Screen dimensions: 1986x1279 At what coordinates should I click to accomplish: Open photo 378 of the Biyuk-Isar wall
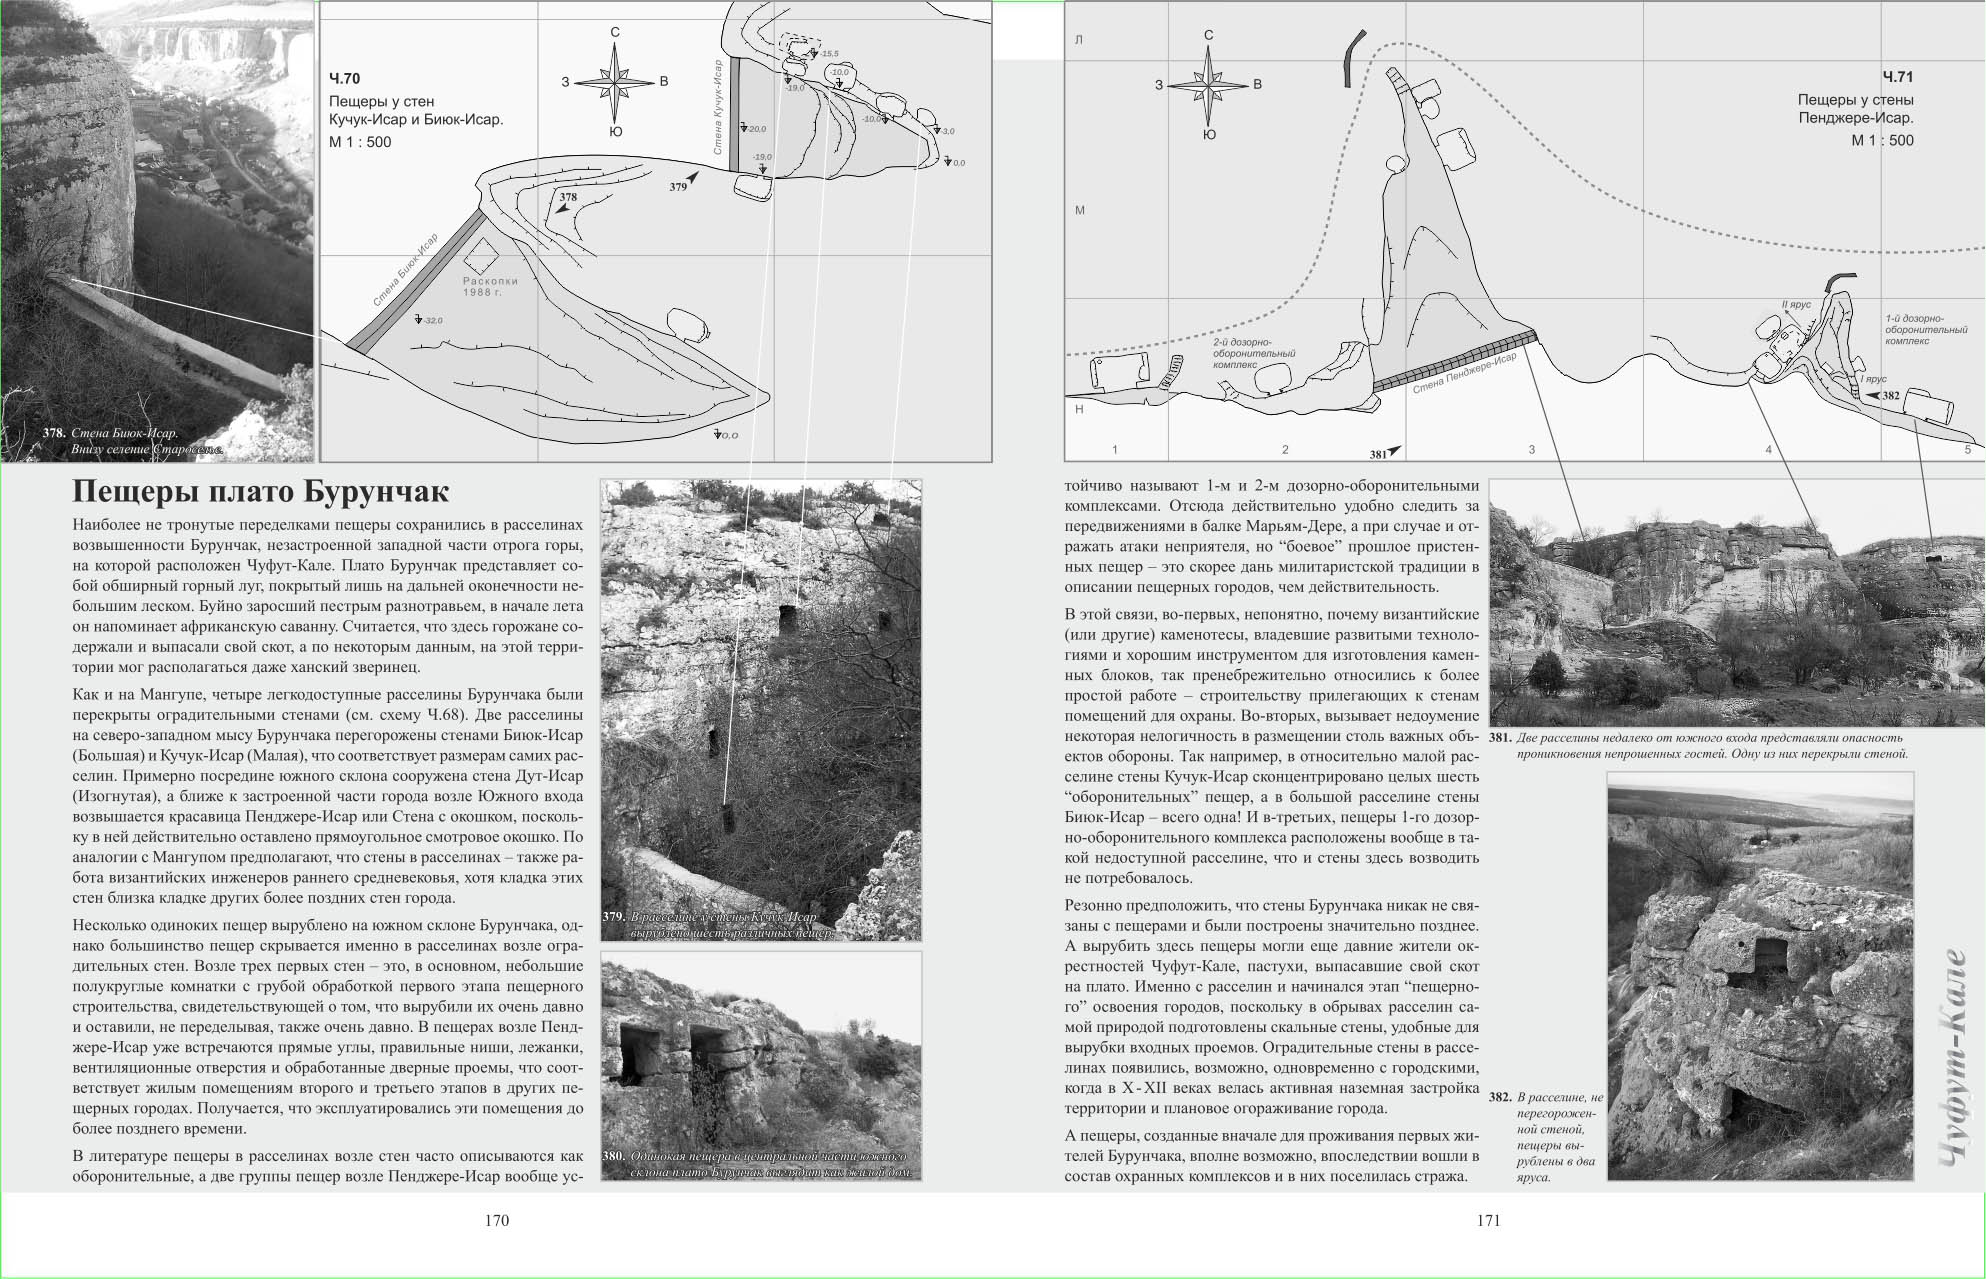pyautogui.click(x=157, y=230)
